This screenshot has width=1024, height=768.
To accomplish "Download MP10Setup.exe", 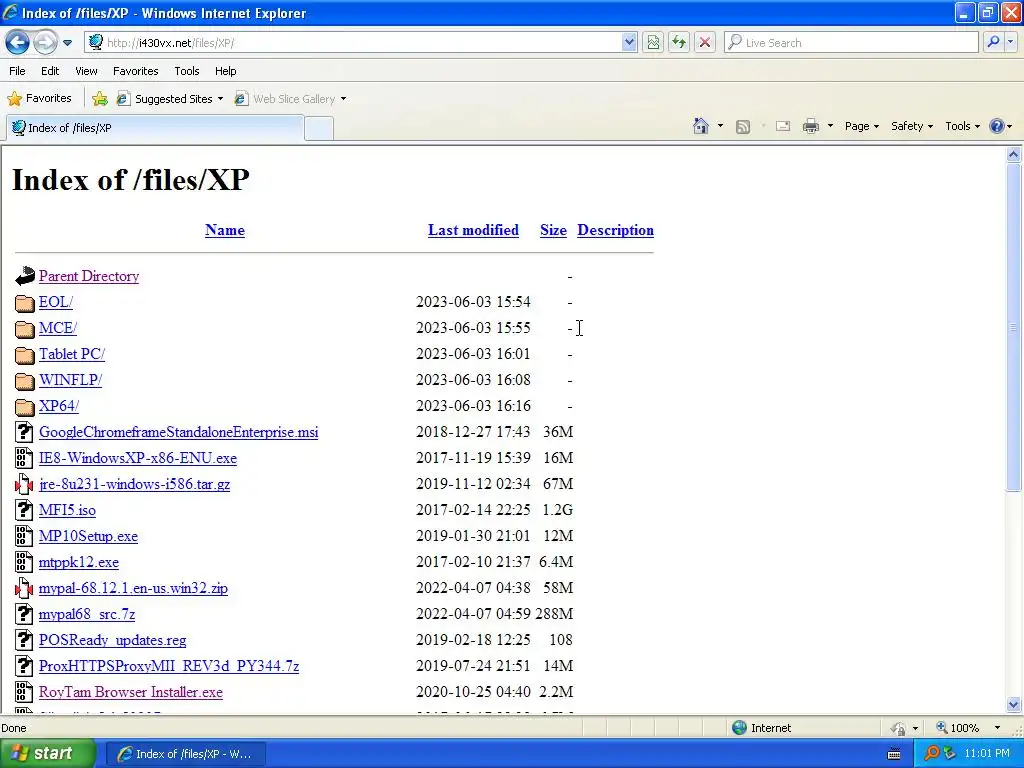I will pyautogui.click(x=88, y=536).
